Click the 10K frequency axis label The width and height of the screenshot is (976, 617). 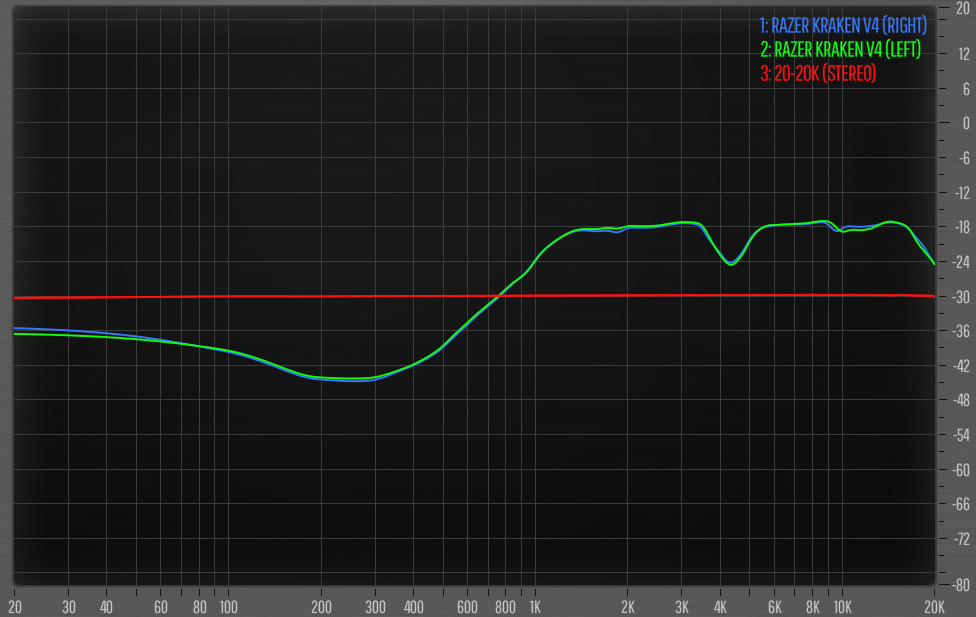click(x=842, y=607)
